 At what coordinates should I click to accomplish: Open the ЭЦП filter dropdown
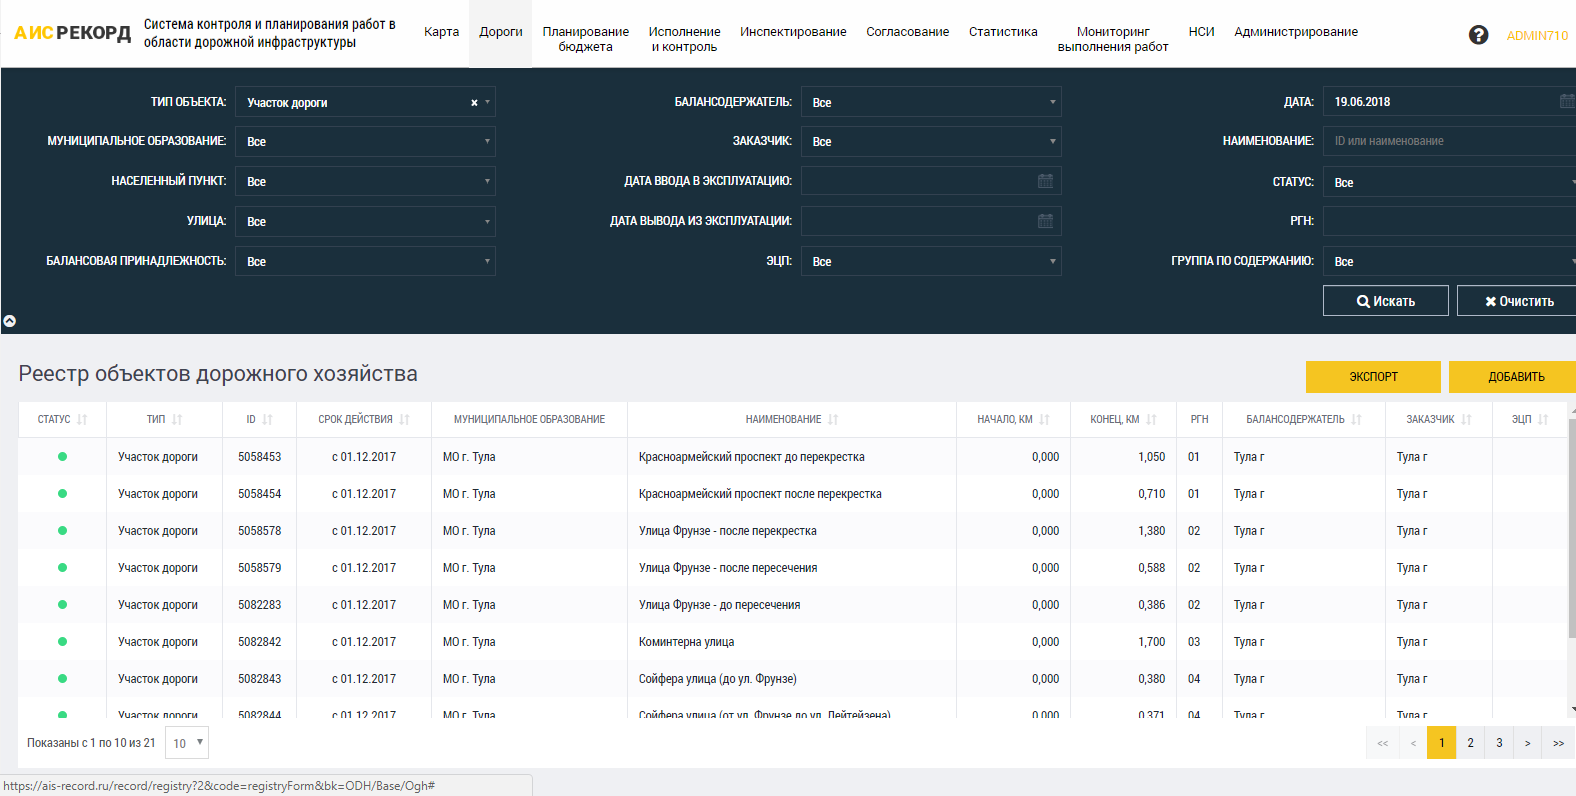point(931,261)
